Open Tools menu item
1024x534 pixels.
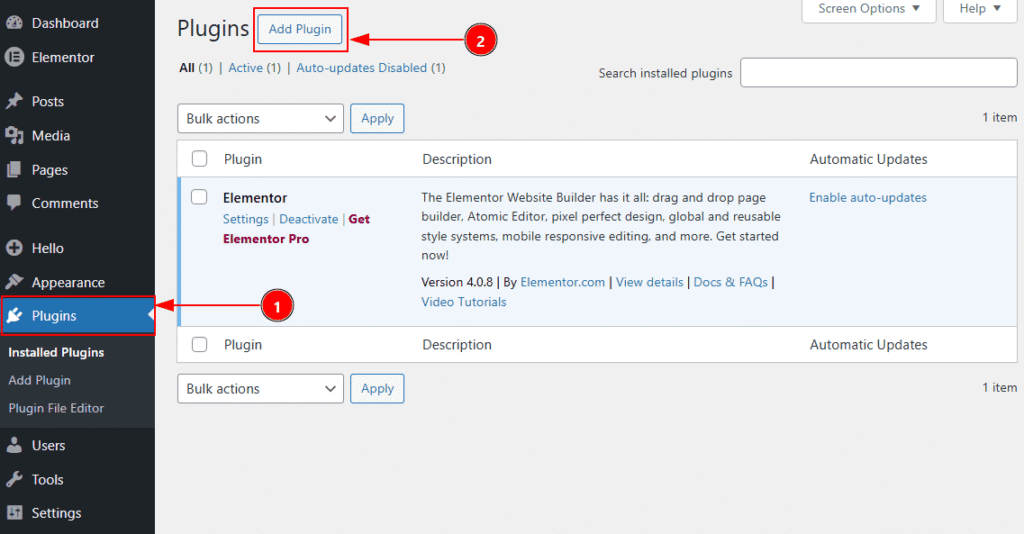click(x=48, y=479)
